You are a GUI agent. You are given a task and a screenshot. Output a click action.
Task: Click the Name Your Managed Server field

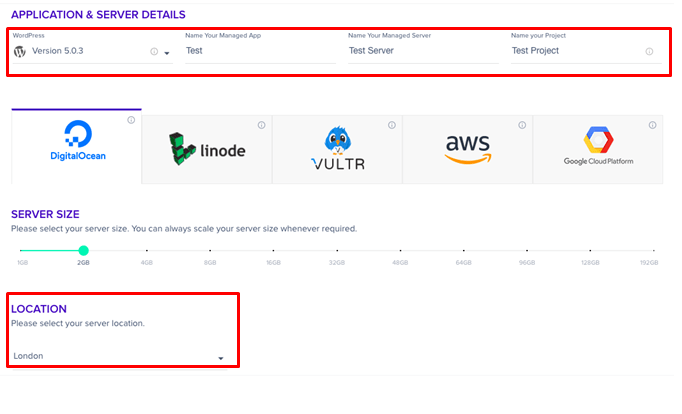(x=423, y=51)
